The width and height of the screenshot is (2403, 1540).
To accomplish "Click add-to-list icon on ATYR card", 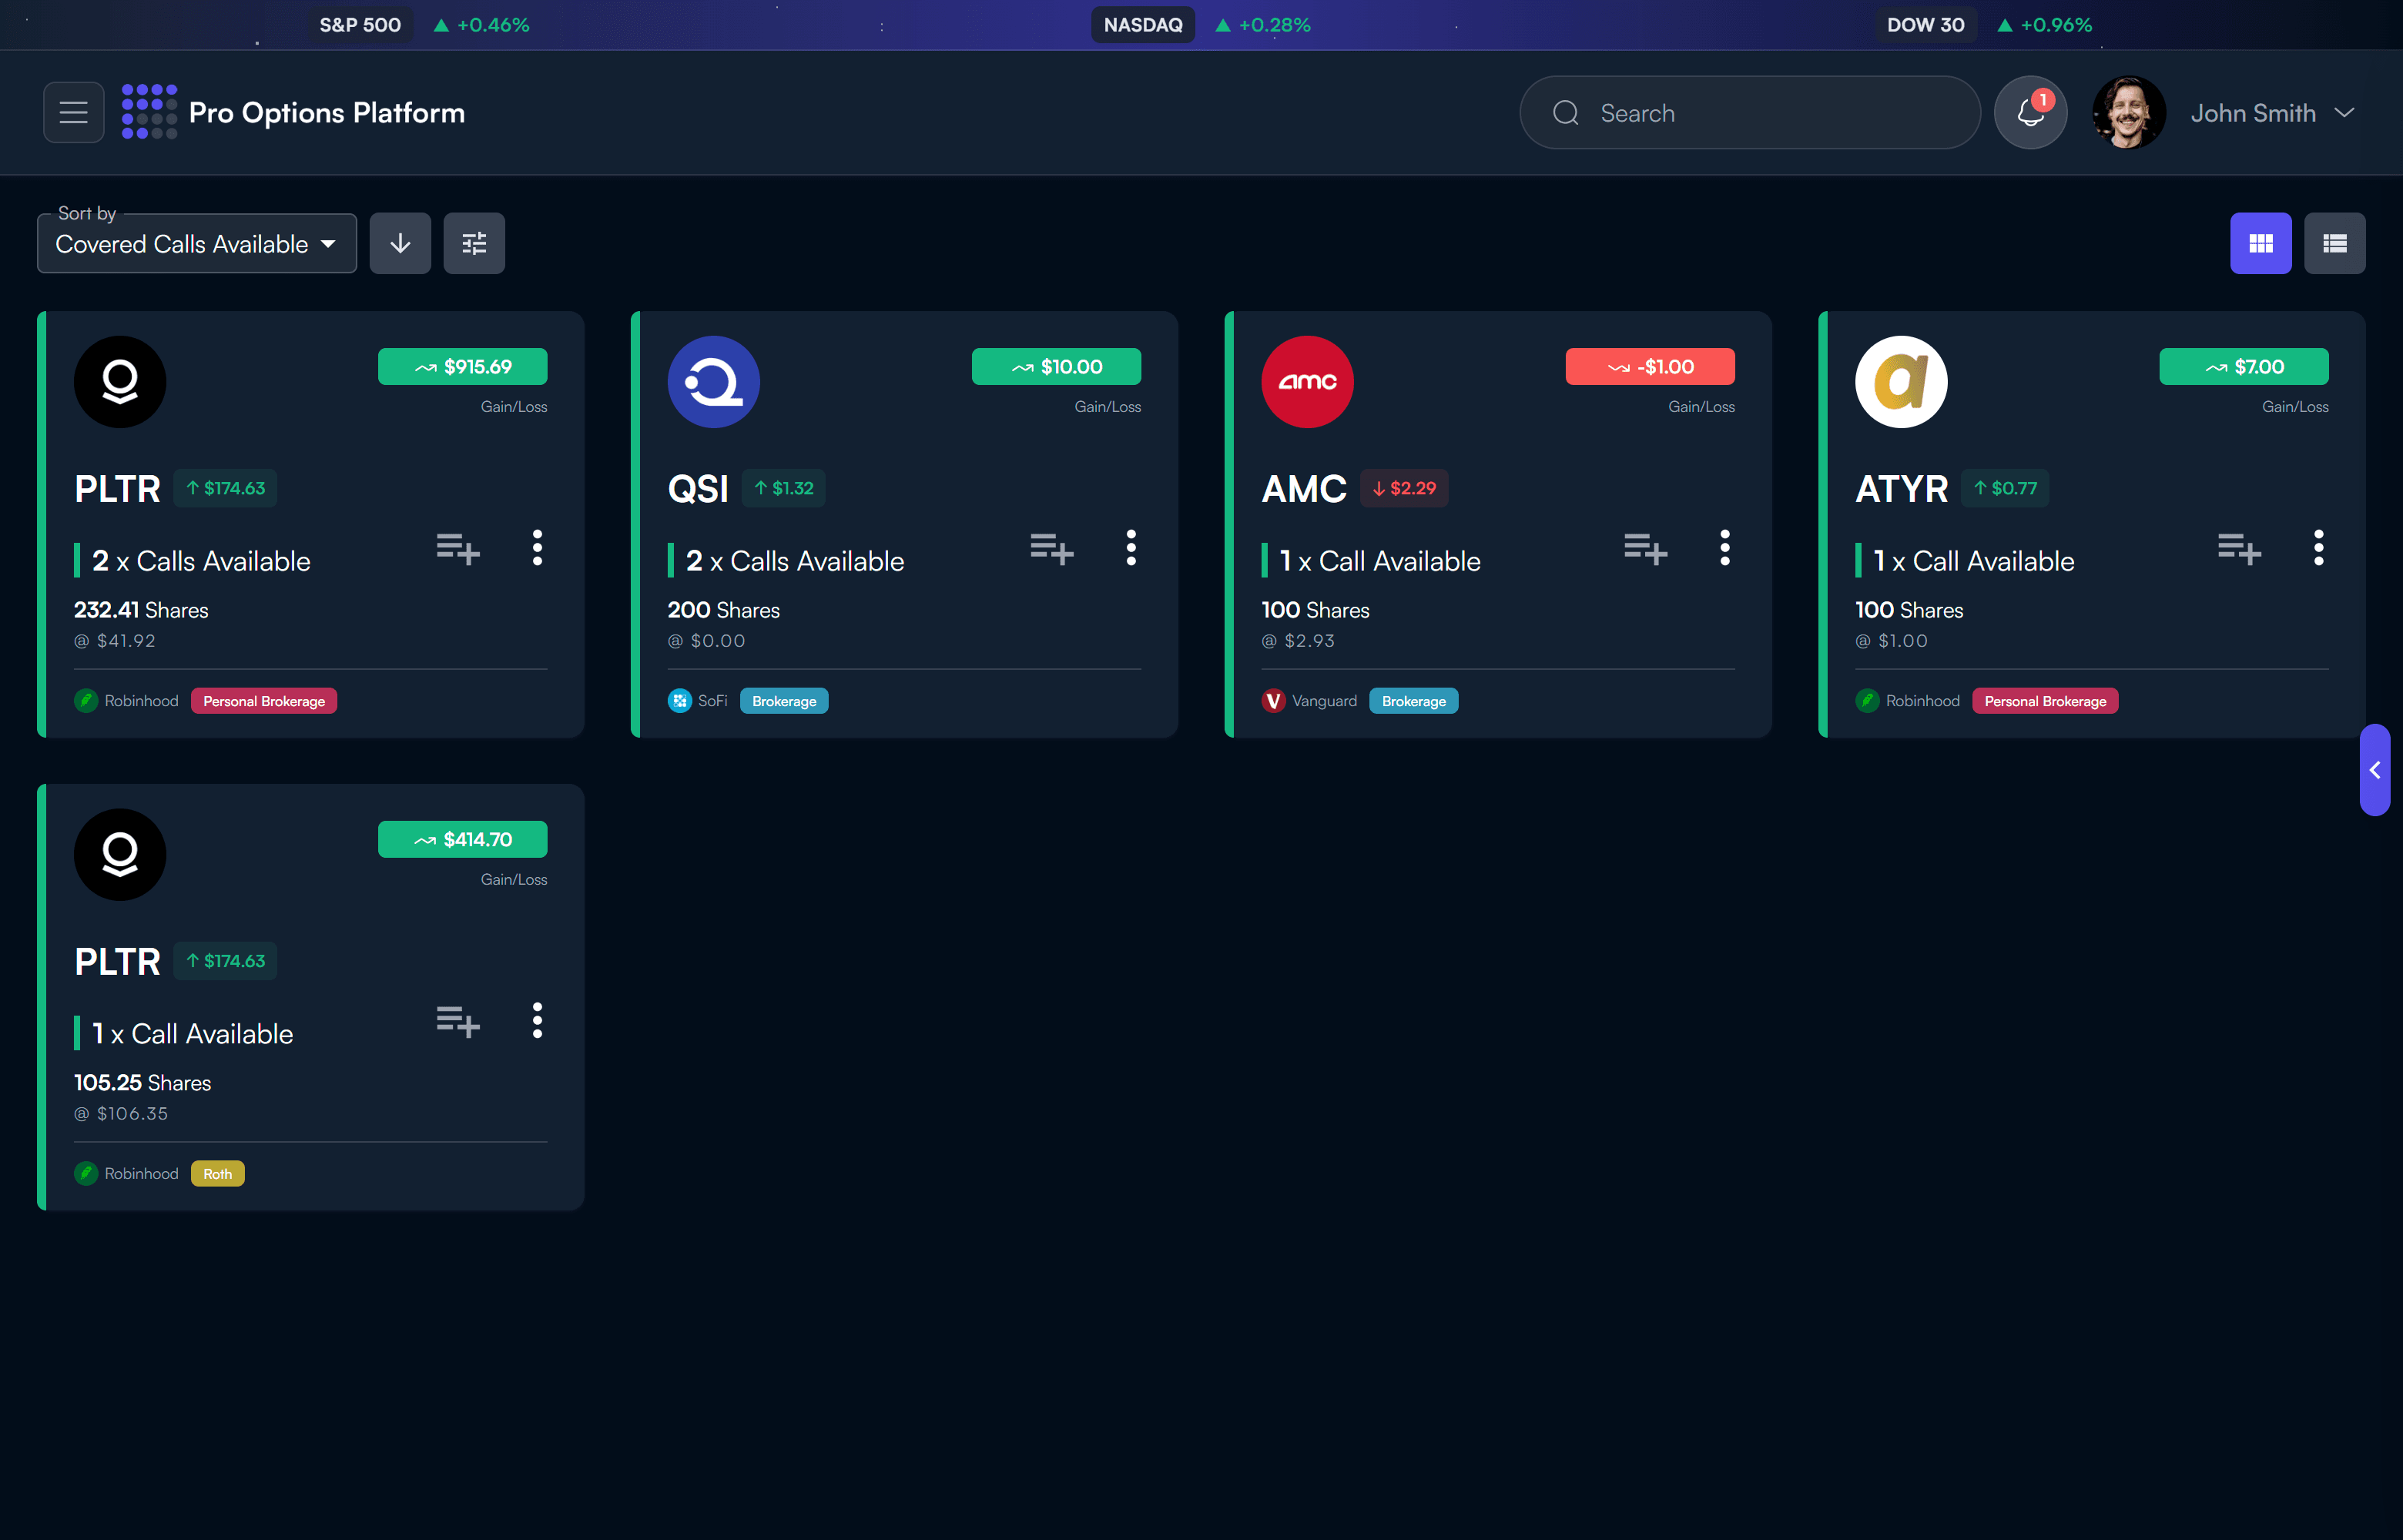I will (x=2238, y=548).
